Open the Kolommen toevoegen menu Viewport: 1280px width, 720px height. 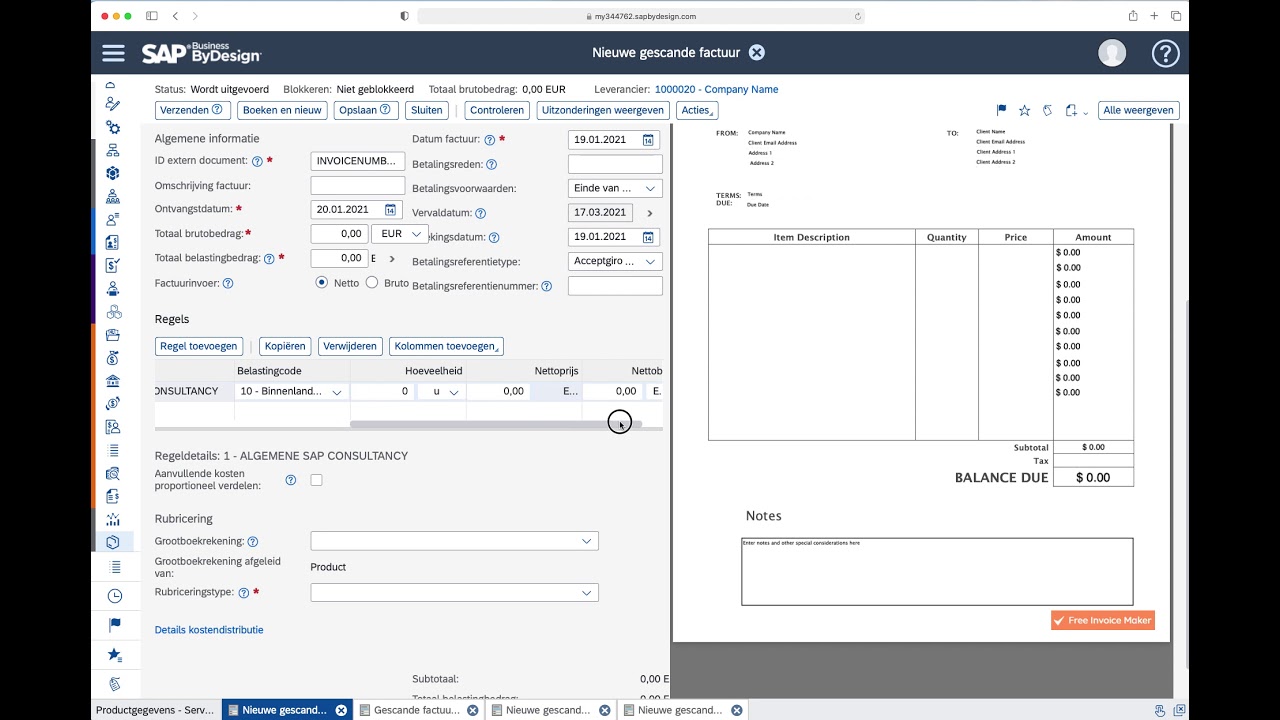point(446,346)
